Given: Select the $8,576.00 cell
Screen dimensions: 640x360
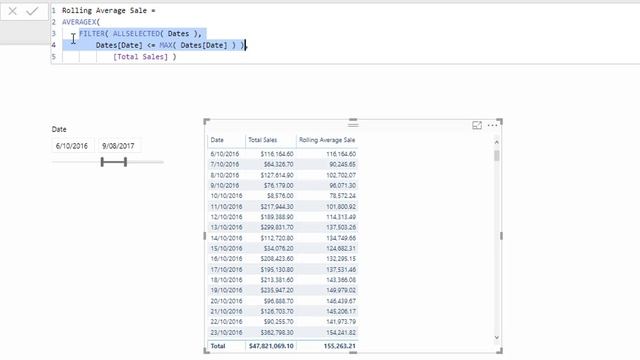Looking at the screenshot, I should coord(280,196).
